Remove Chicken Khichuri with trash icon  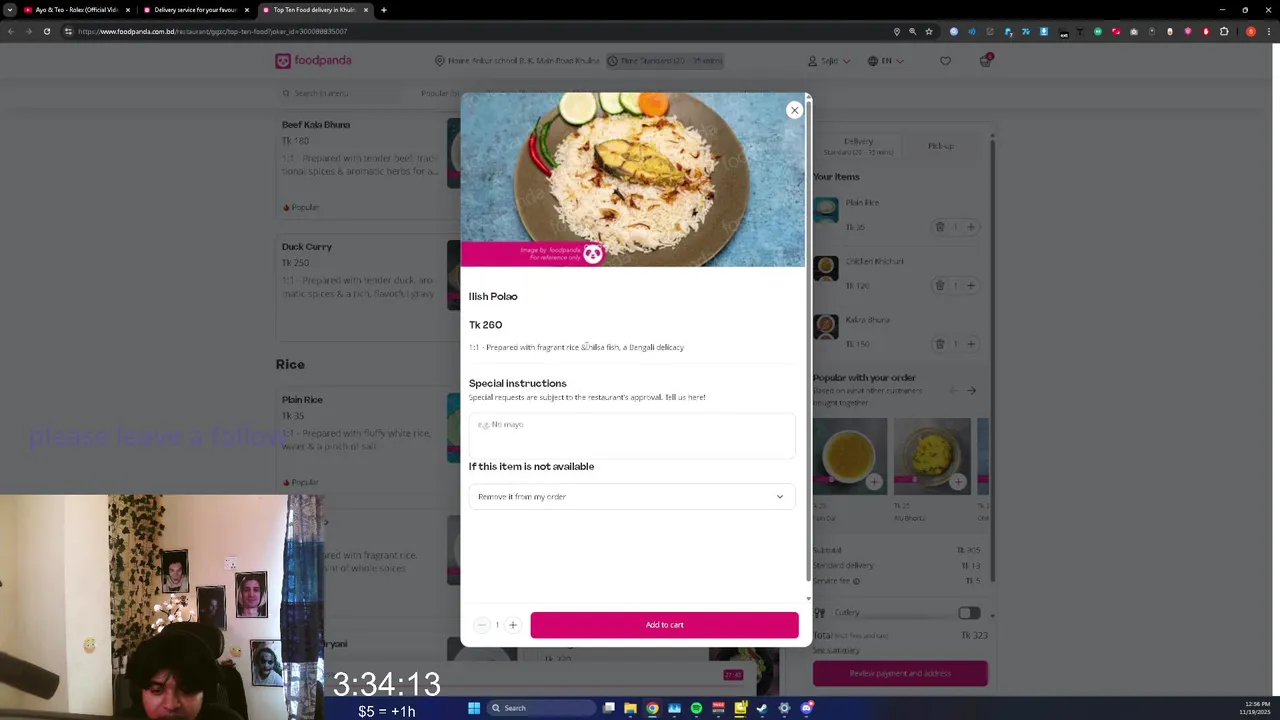(940, 286)
